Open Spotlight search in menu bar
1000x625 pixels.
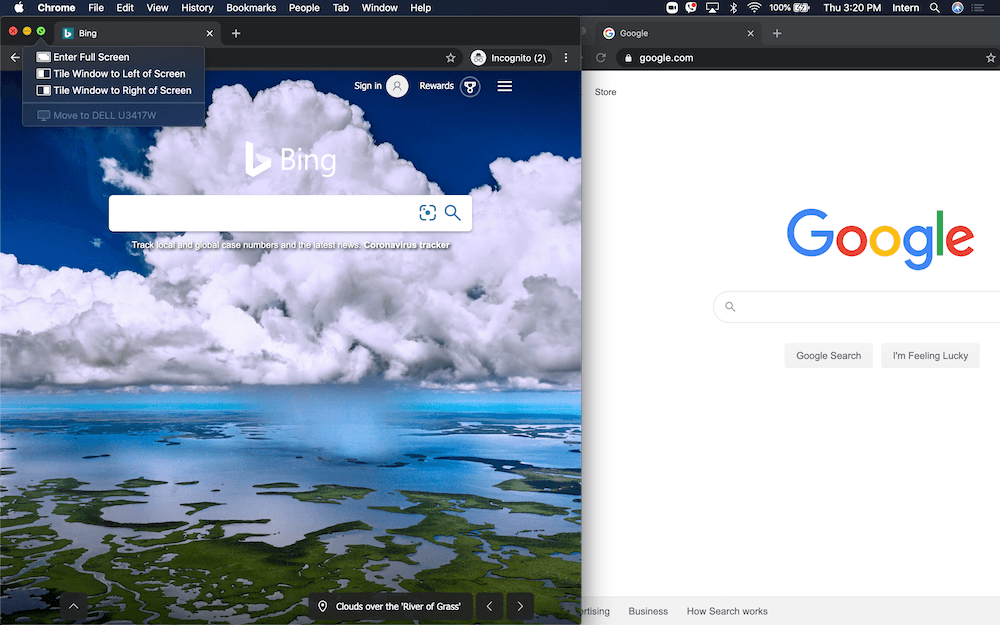934,8
